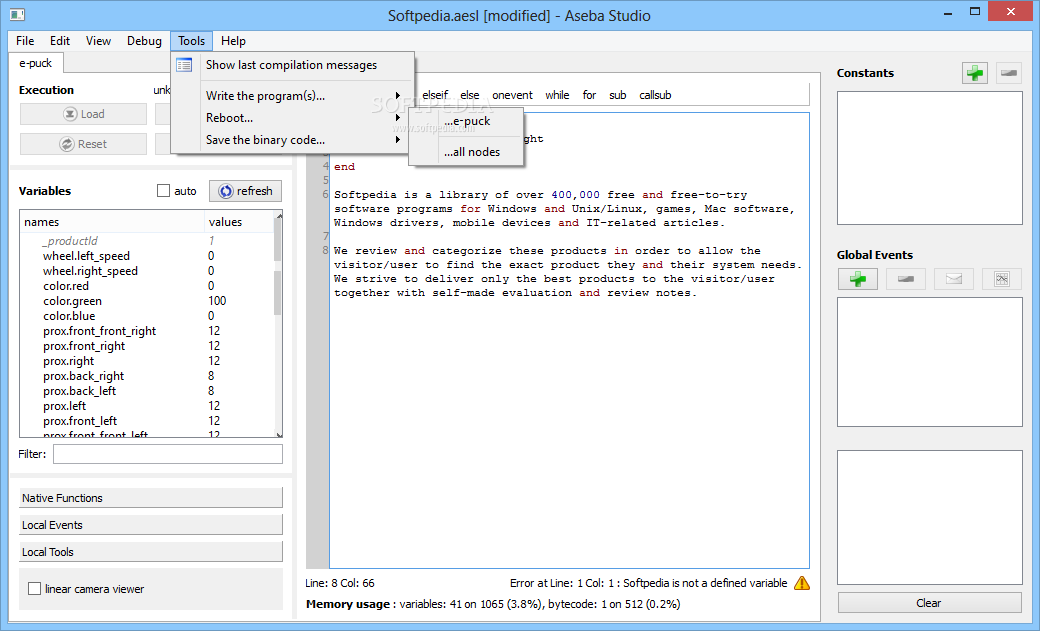Click value 100 of color.green
The height and width of the screenshot is (631, 1040).
tap(217, 301)
